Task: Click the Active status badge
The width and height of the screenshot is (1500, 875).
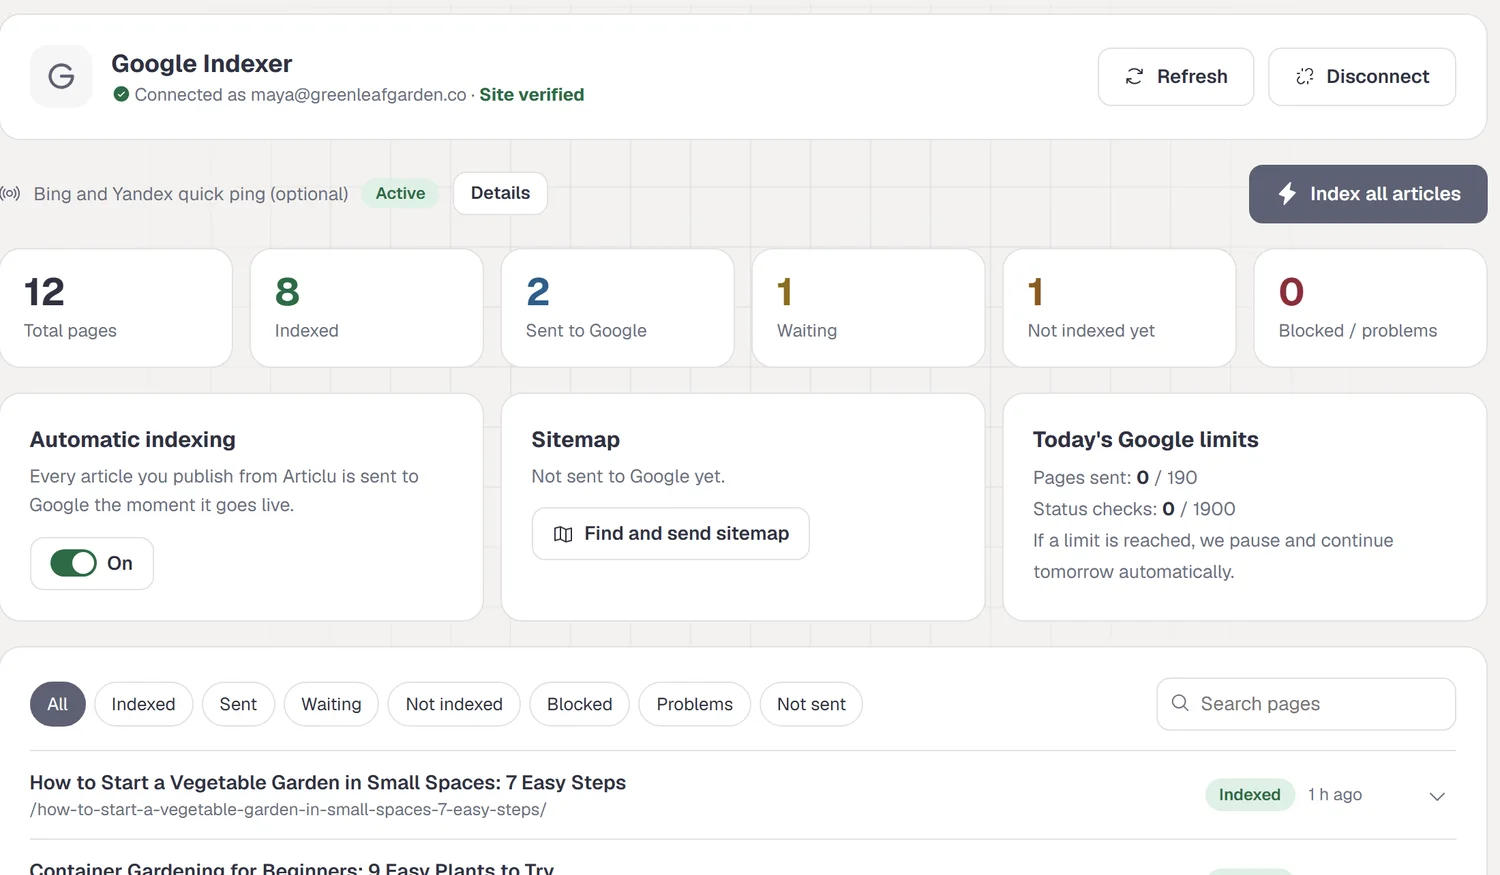Action: (x=400, y=193)
